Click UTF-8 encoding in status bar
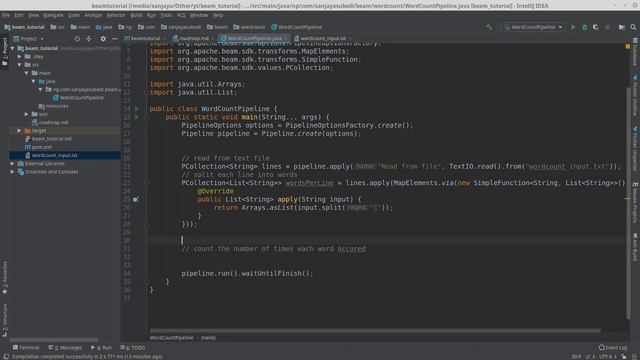Image resolution: width=640 pixels, height=360 pixels. click(x=608, y=356)
